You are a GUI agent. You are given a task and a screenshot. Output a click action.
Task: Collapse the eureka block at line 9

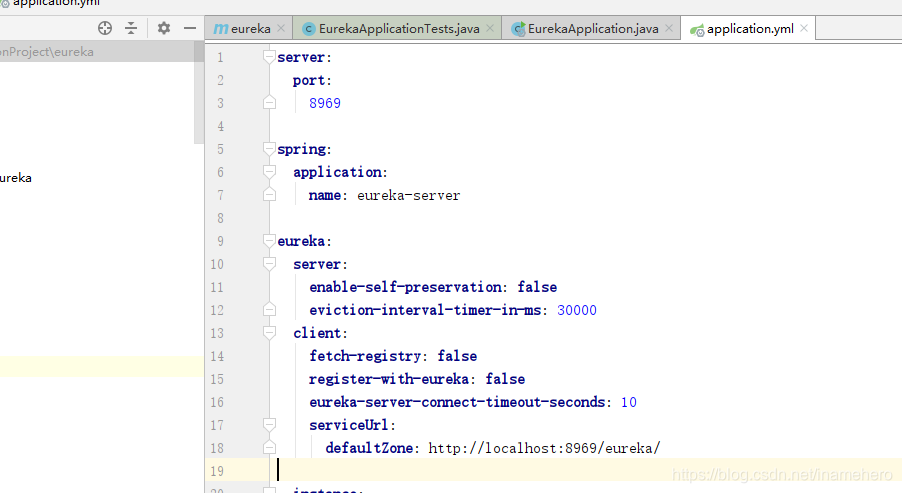pos(269,240)
